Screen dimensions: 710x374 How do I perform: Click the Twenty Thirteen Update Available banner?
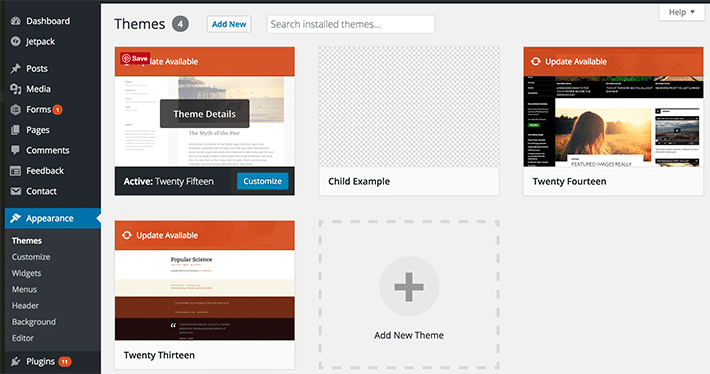click(205, 235)
